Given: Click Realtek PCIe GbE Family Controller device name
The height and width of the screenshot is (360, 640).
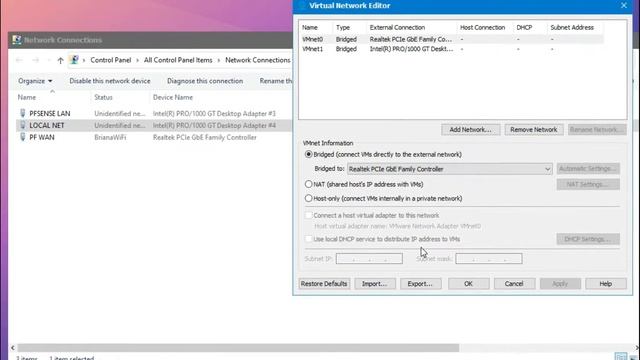Looking at the screenshot, I should [x=204, y=137].
